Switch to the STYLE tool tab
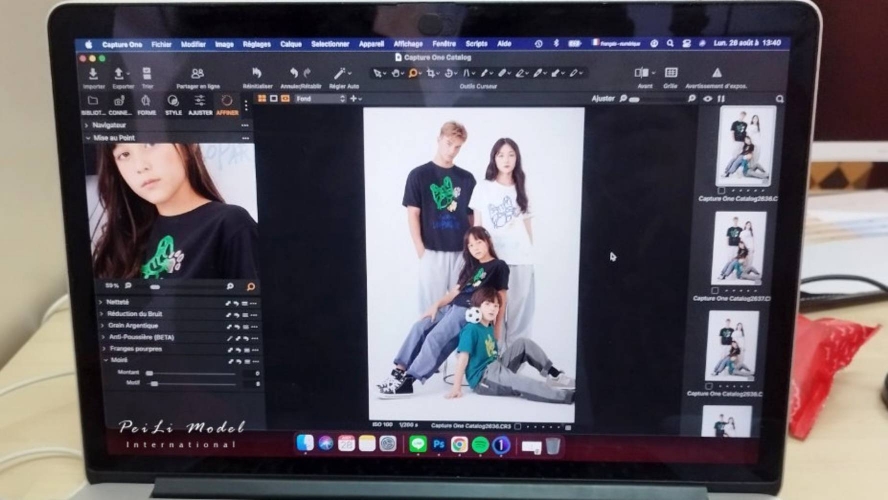 [x=173, y=105]
